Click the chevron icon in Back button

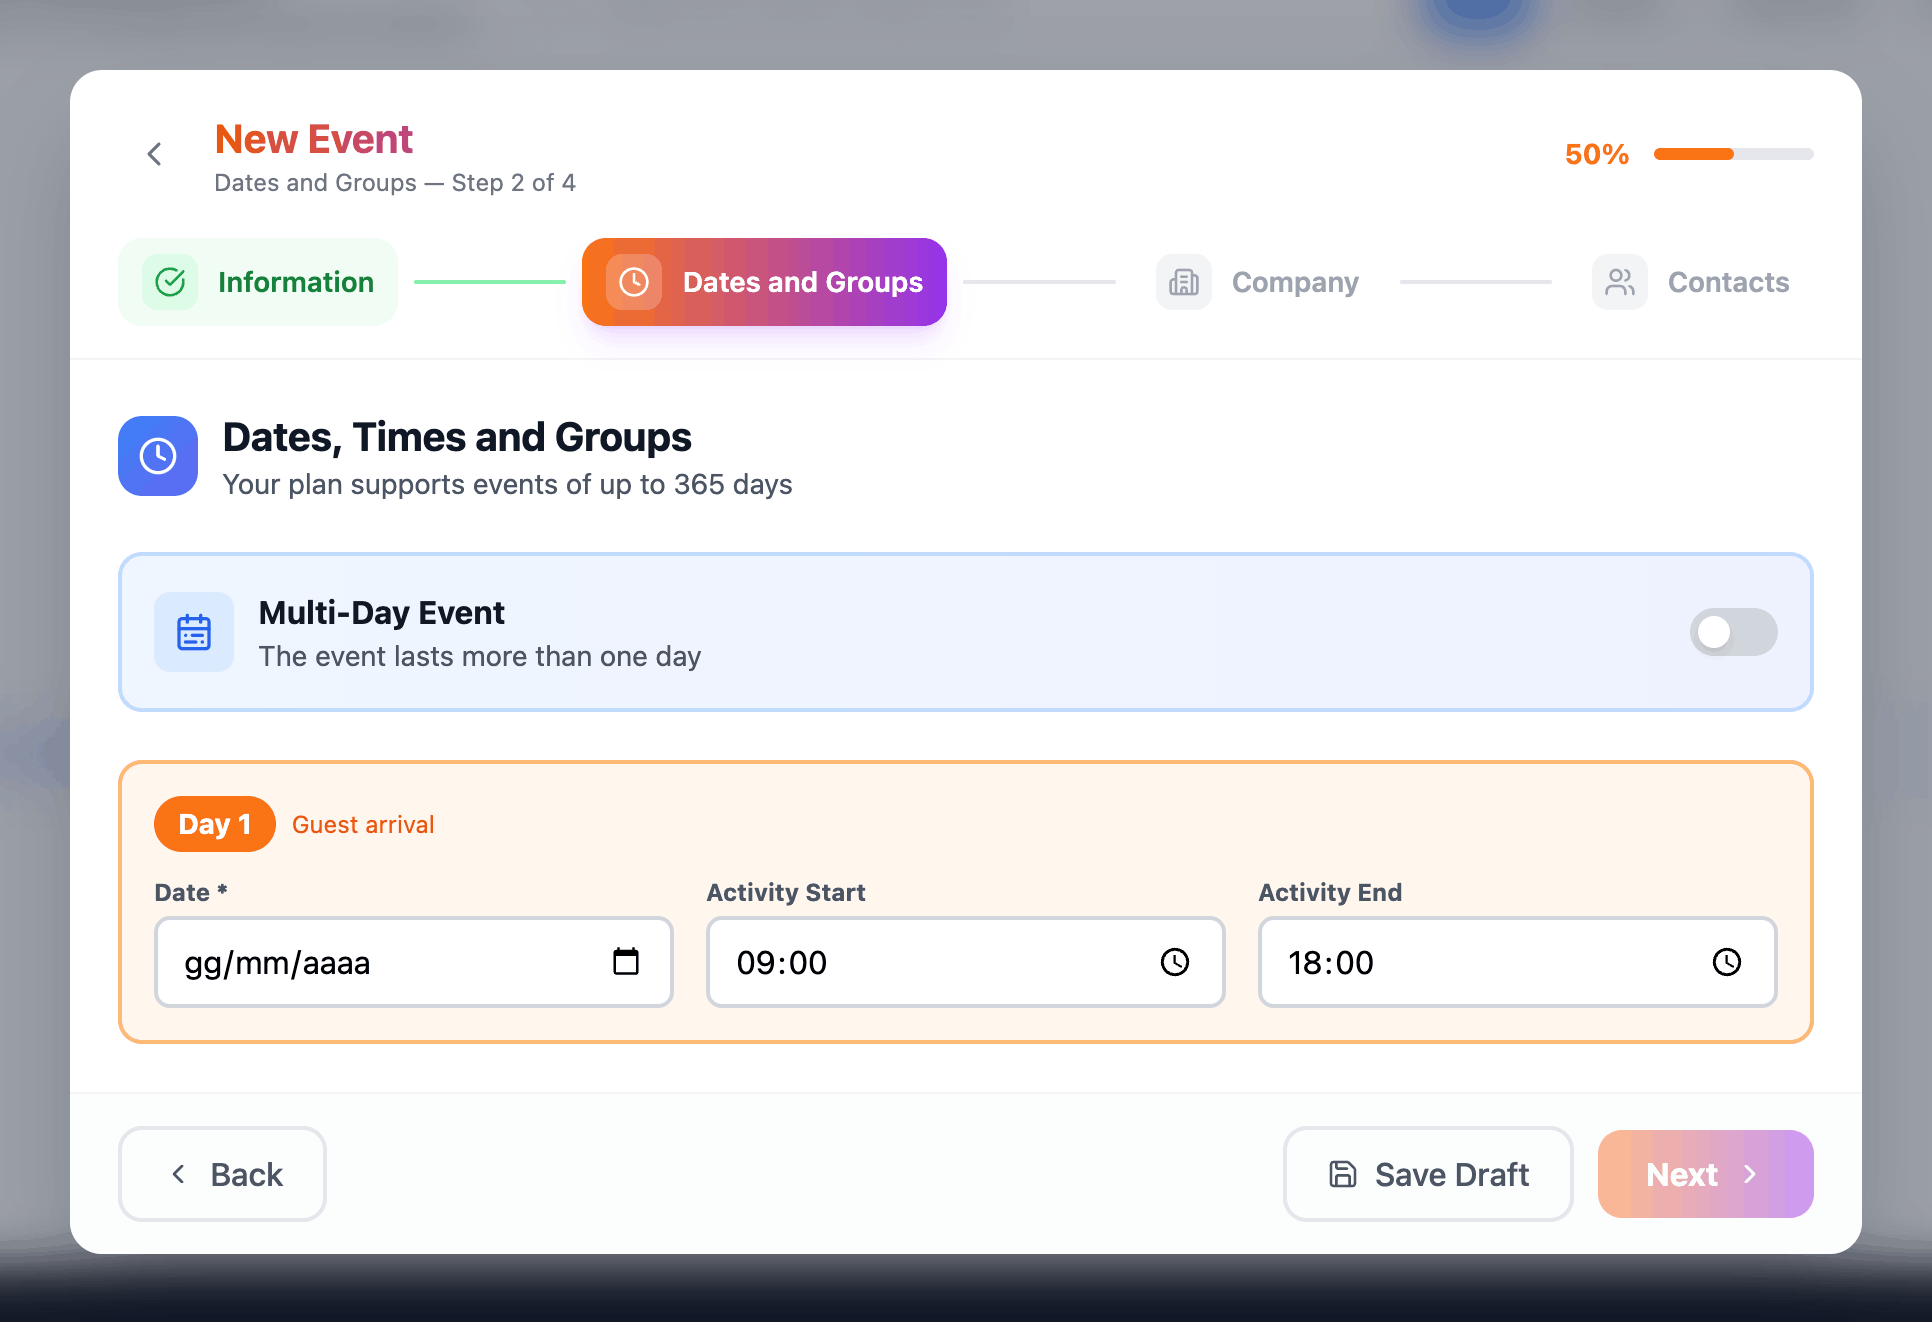[179, 1174]
